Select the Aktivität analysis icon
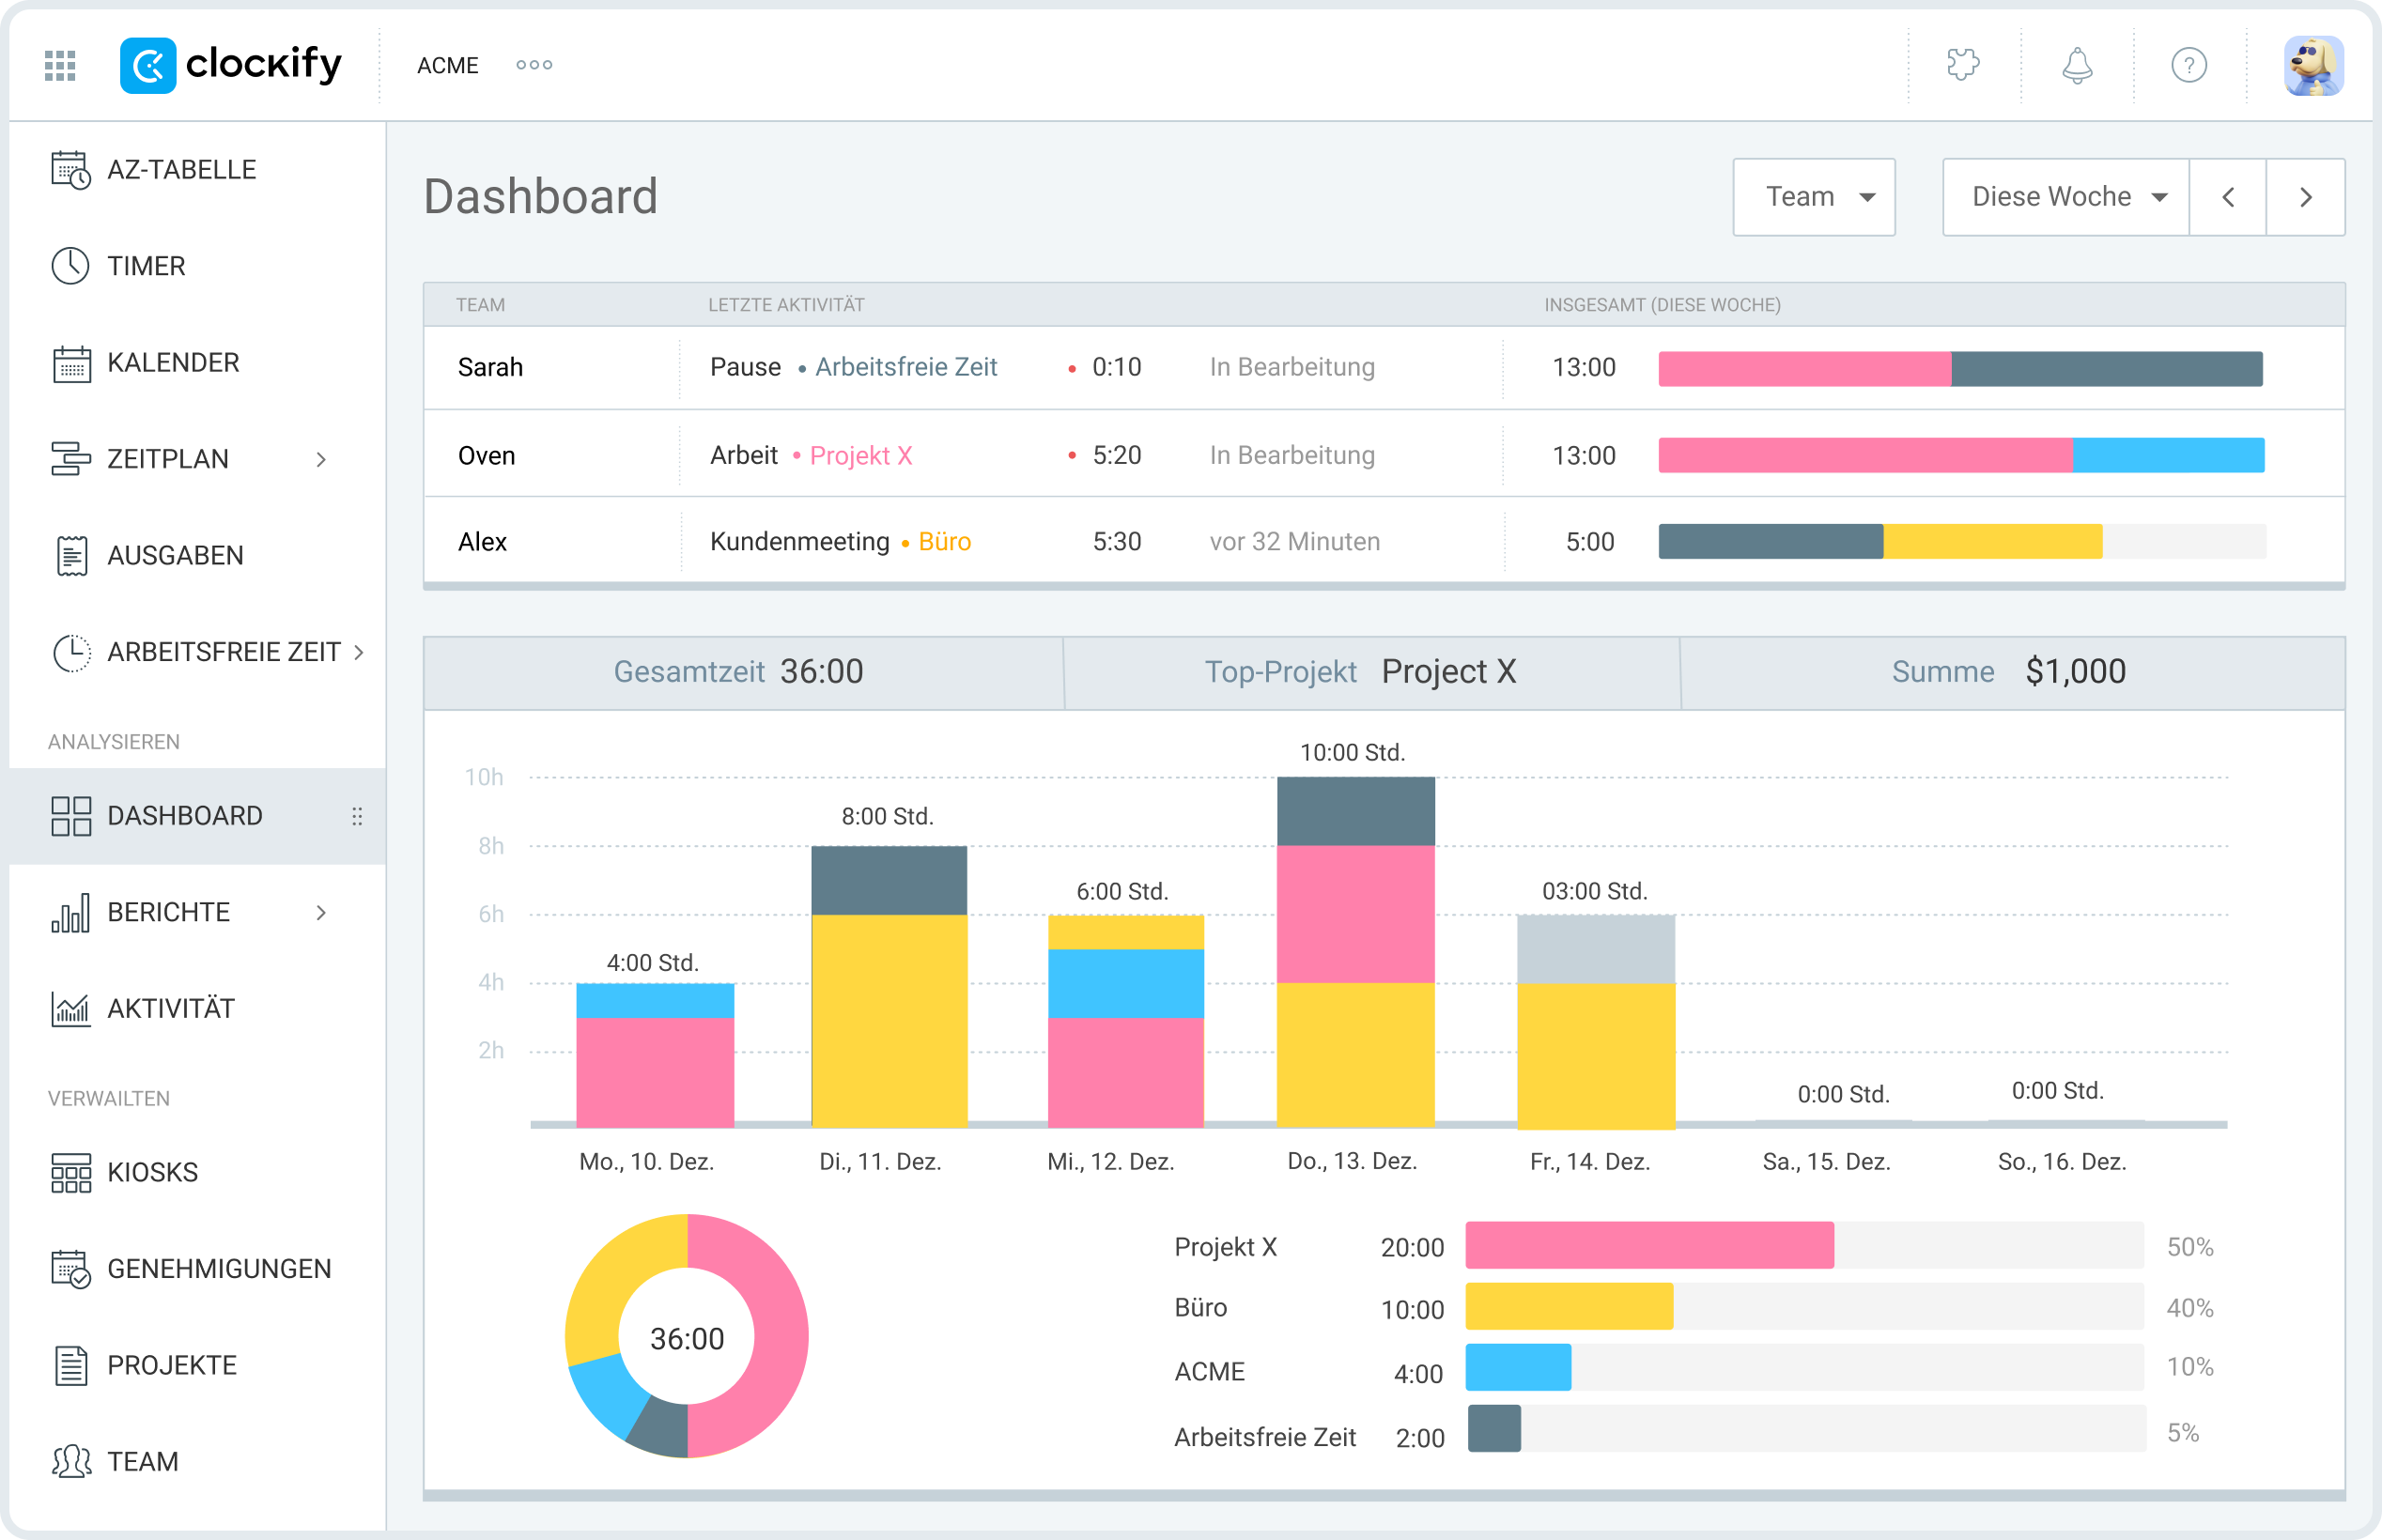The image size is (2382, 1540). (70, 1008)
